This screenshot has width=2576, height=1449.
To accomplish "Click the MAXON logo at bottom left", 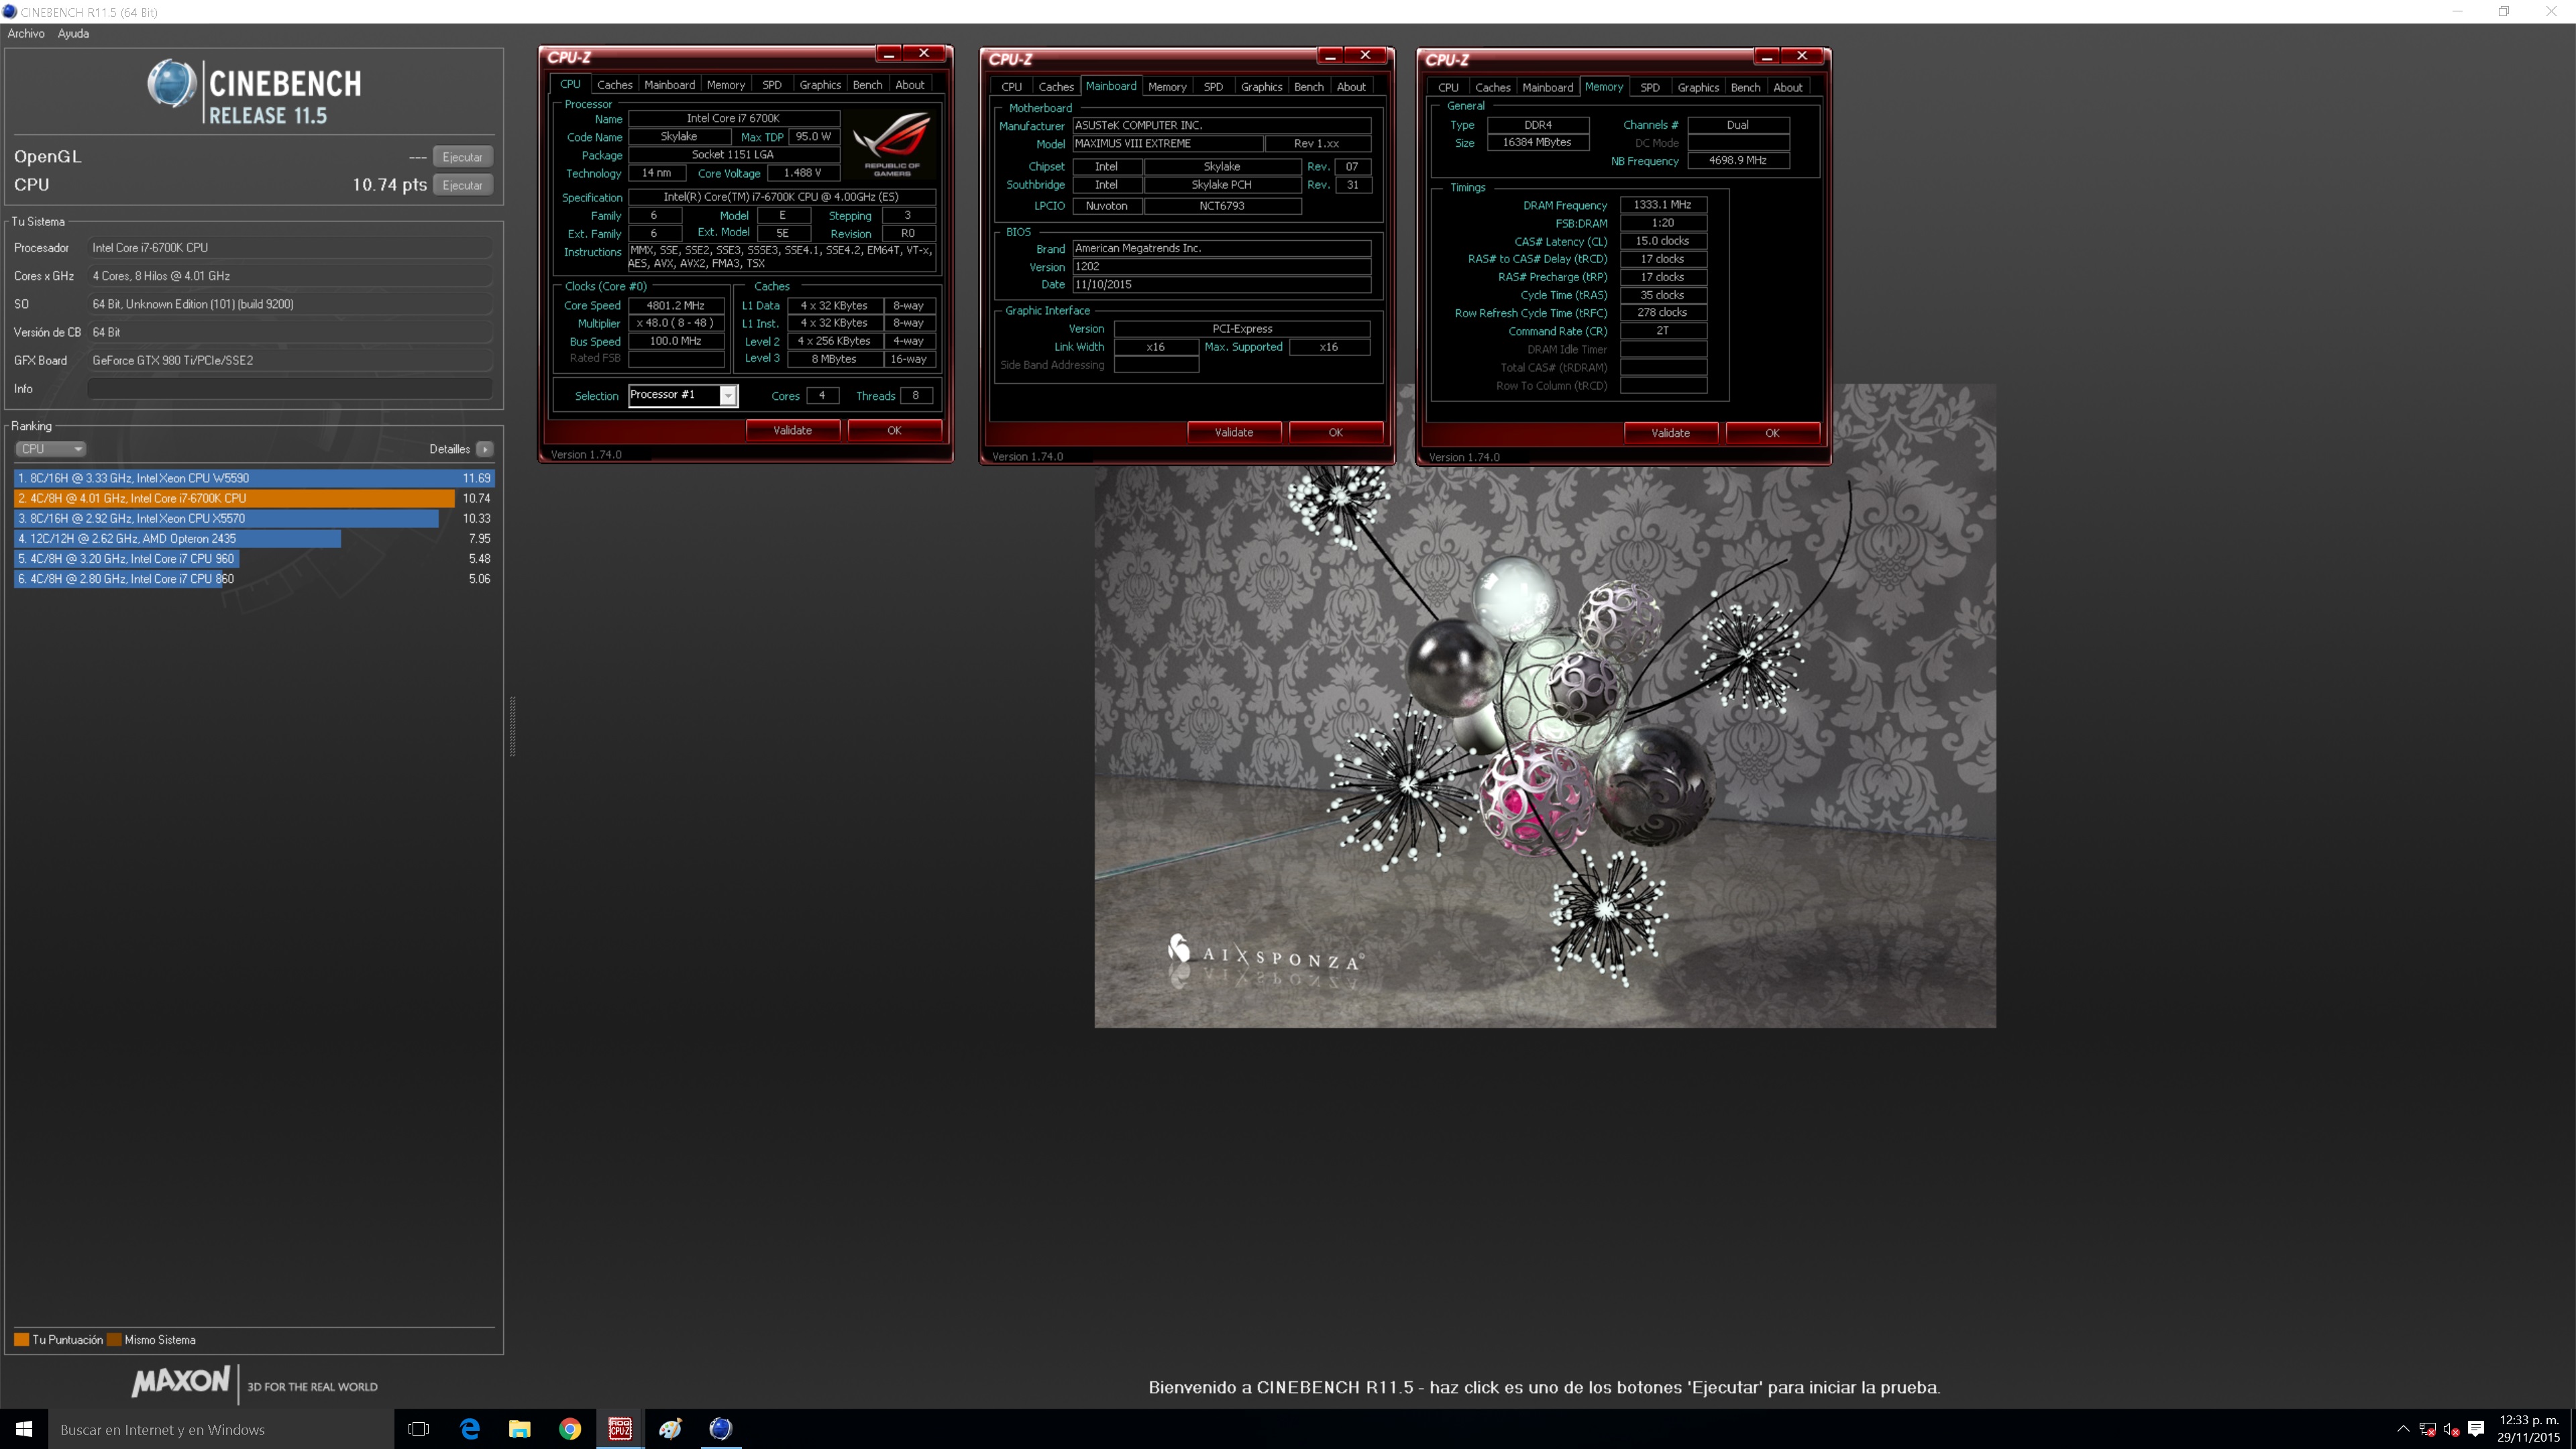I will point(181,1382).
